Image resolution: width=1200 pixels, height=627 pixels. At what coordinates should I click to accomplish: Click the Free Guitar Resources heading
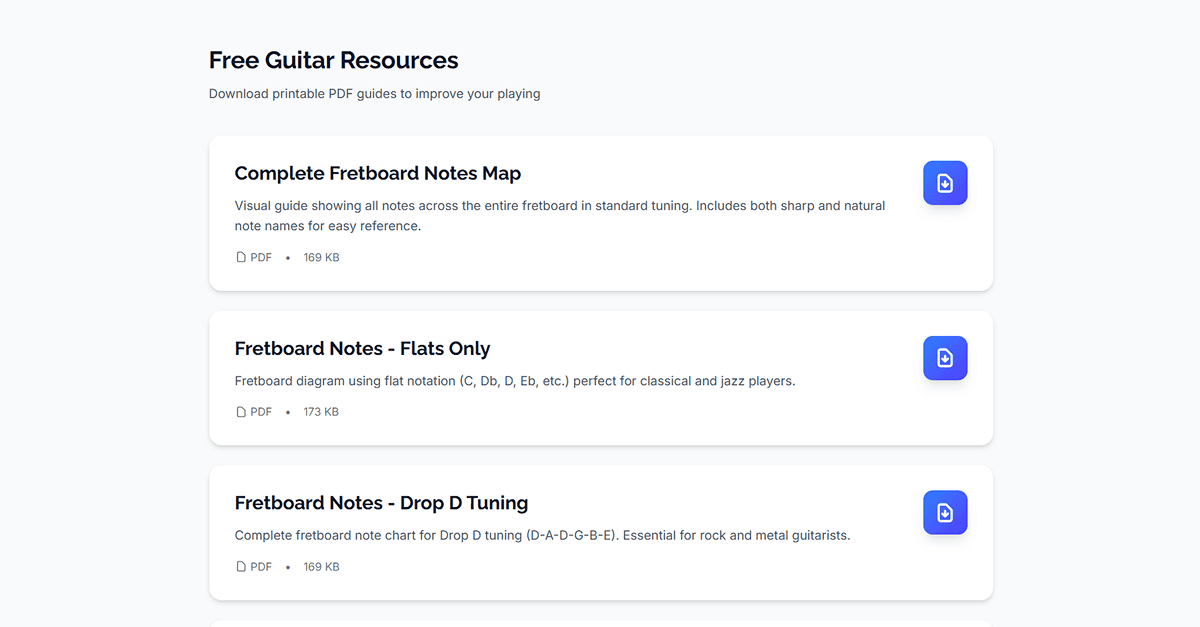333,60
